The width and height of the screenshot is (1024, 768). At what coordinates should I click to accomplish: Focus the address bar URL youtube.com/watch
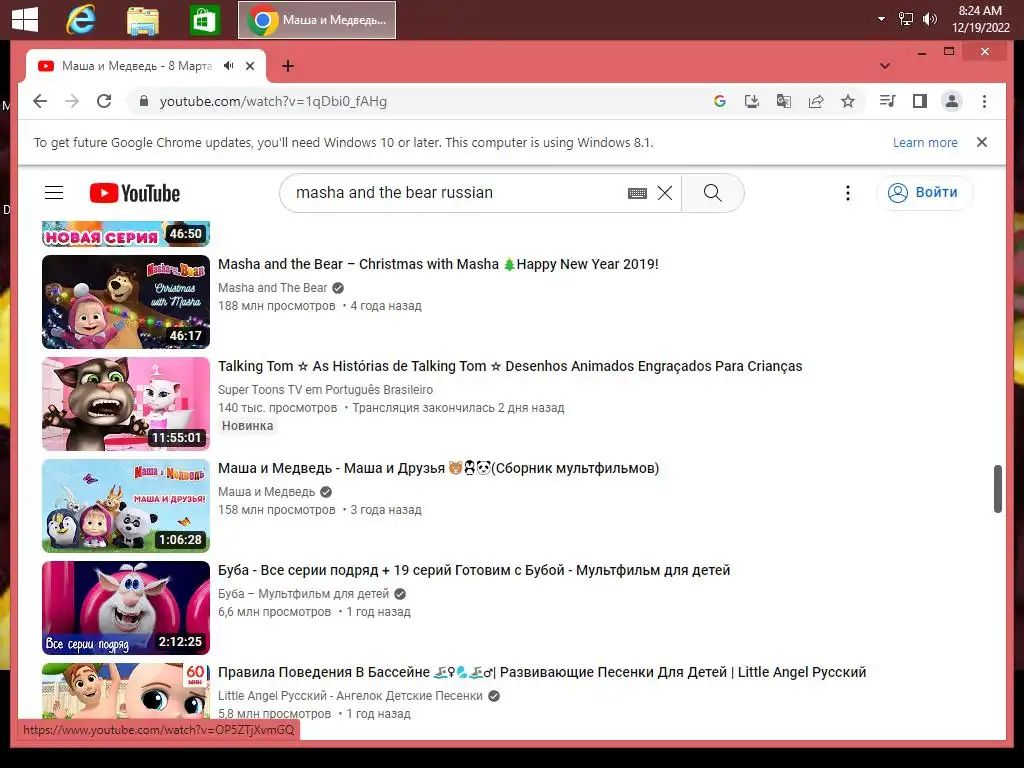coord(273,101)
